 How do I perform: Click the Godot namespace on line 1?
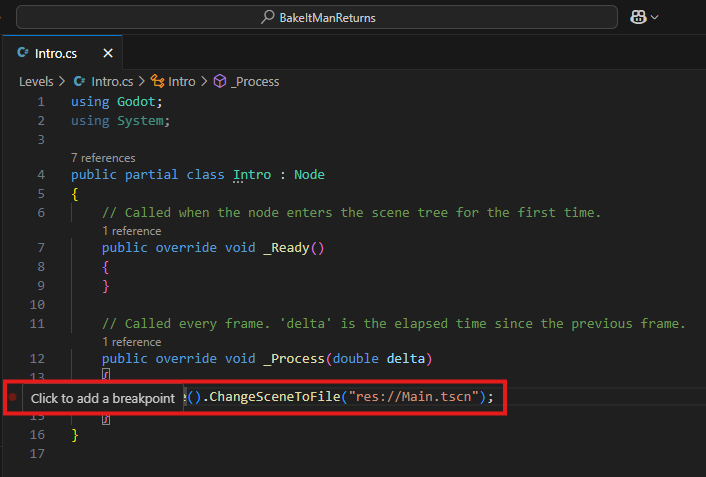click(x=136, y=102)
